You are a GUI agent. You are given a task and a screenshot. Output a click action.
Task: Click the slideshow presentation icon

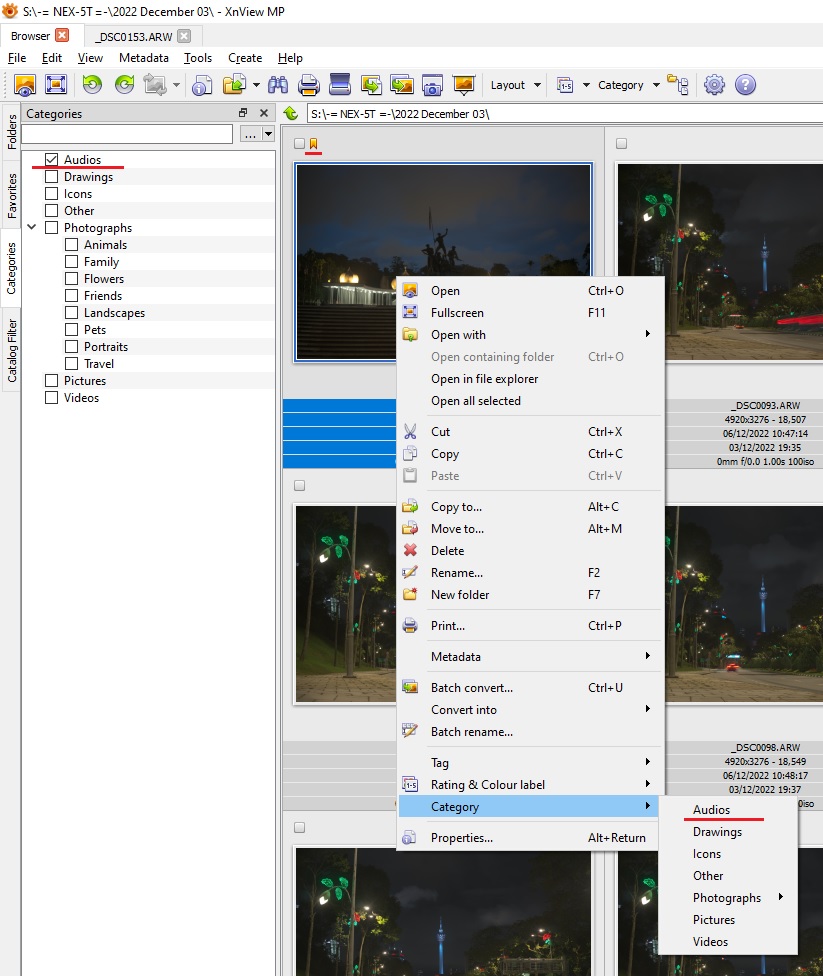pyautogui.click(x=464, y=85)
